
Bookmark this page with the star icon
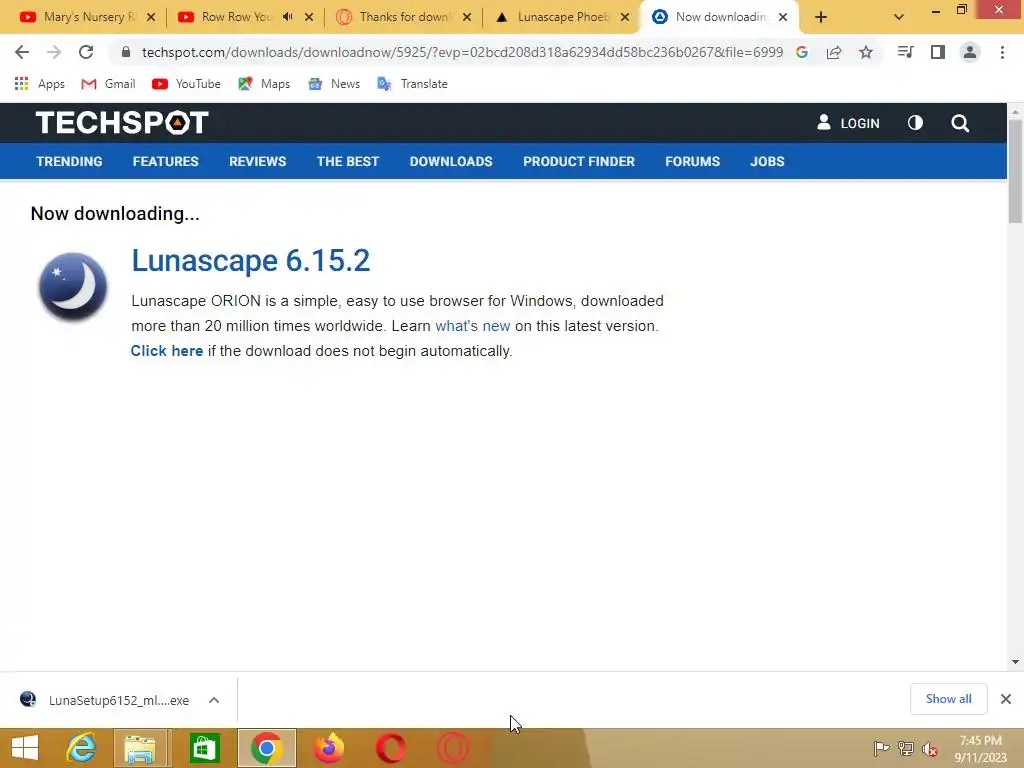tap(866, 52)
